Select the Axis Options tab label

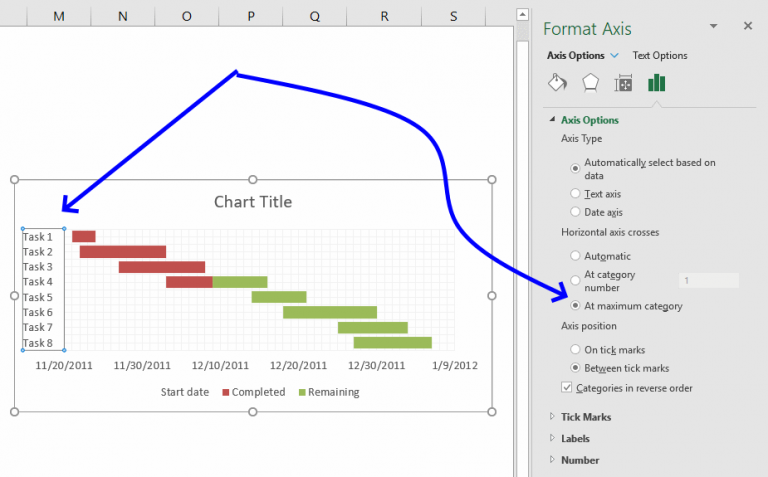[576, 55]
